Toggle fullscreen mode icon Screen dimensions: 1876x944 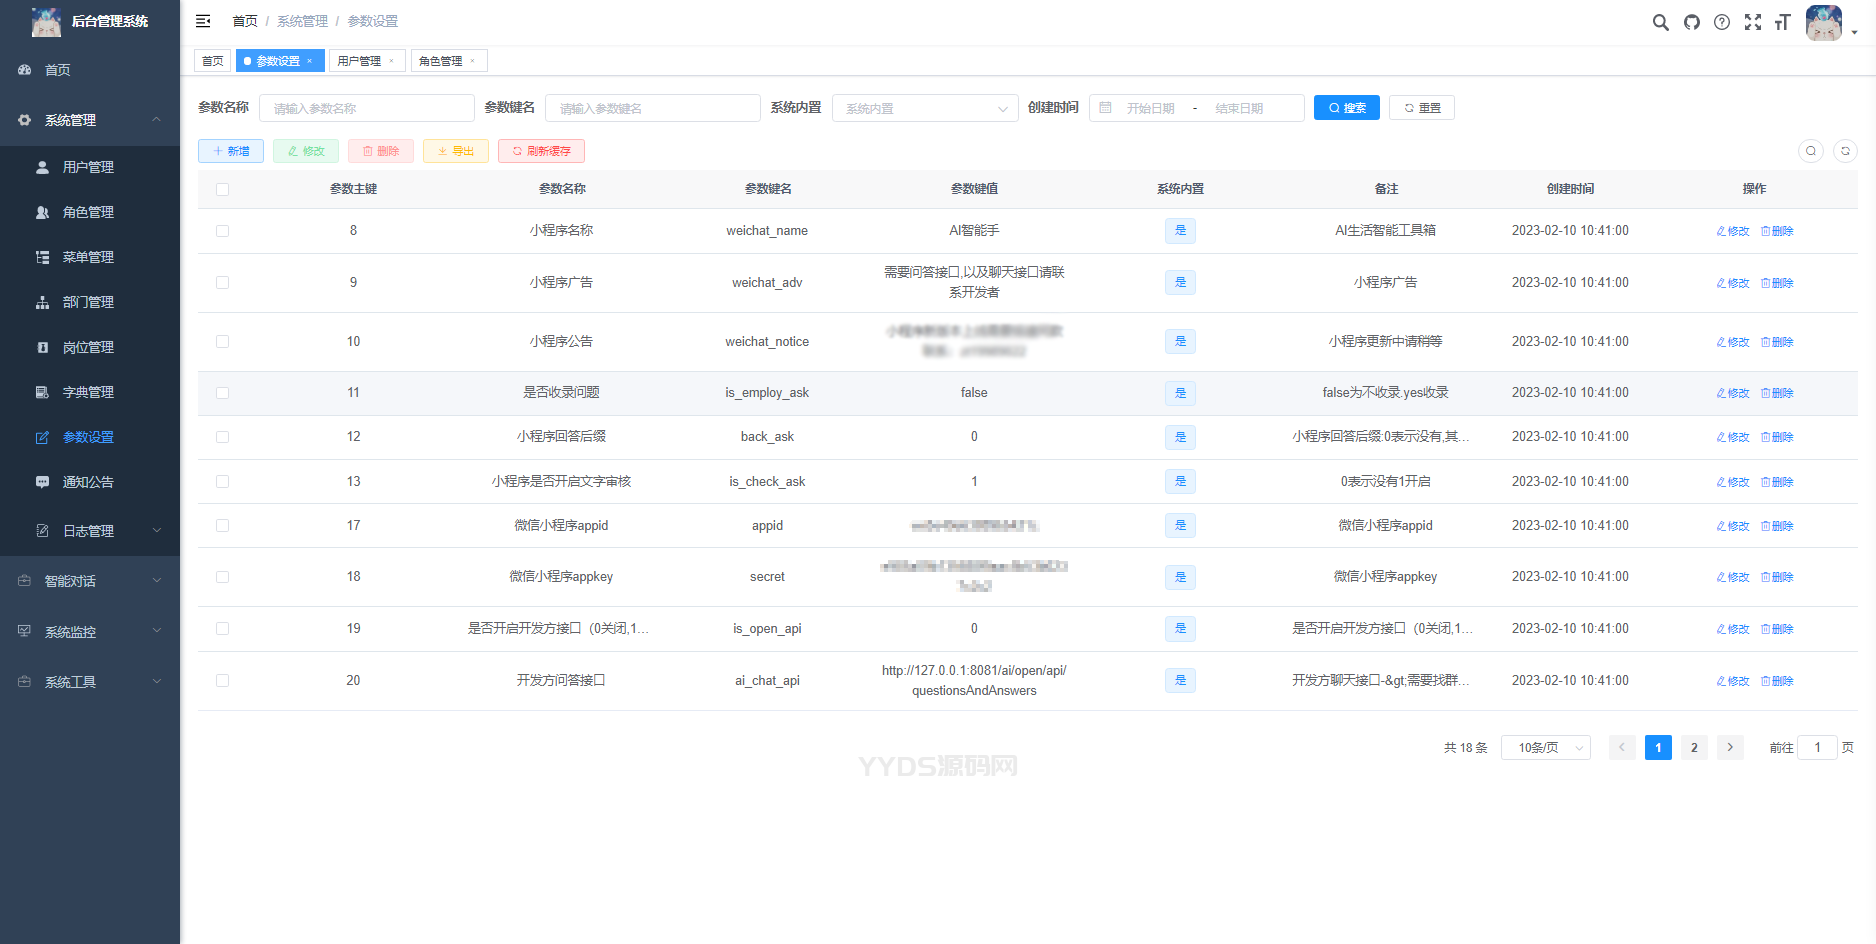(x=1752, y=22)
